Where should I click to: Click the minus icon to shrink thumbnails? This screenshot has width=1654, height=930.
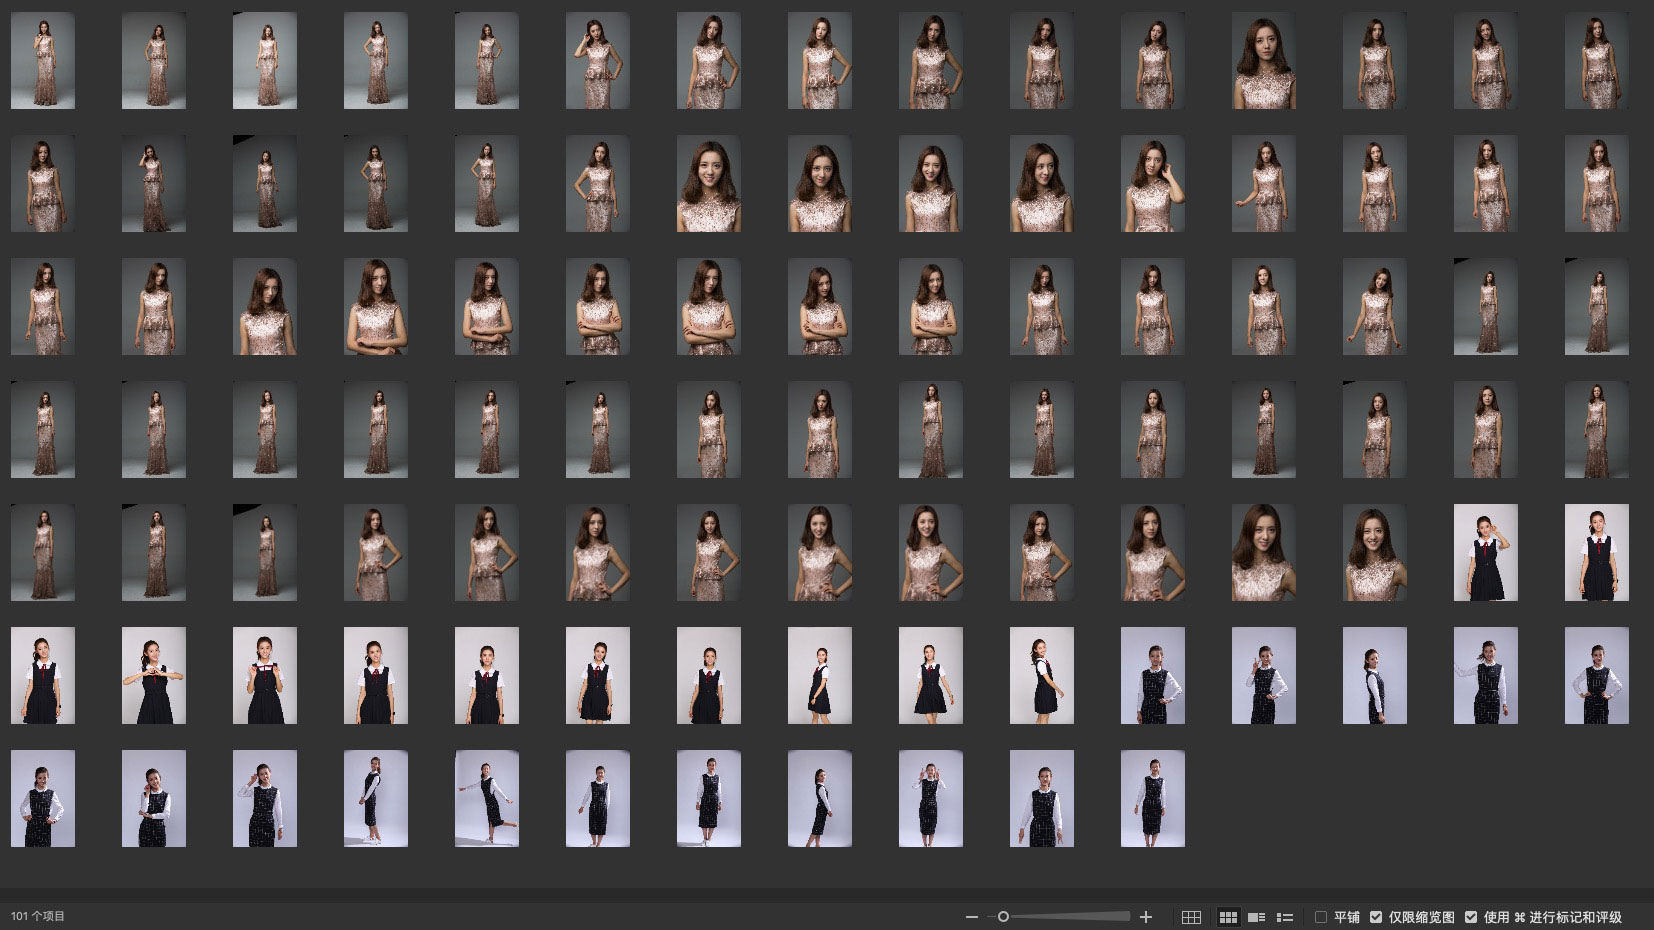[x=971, y=917]
